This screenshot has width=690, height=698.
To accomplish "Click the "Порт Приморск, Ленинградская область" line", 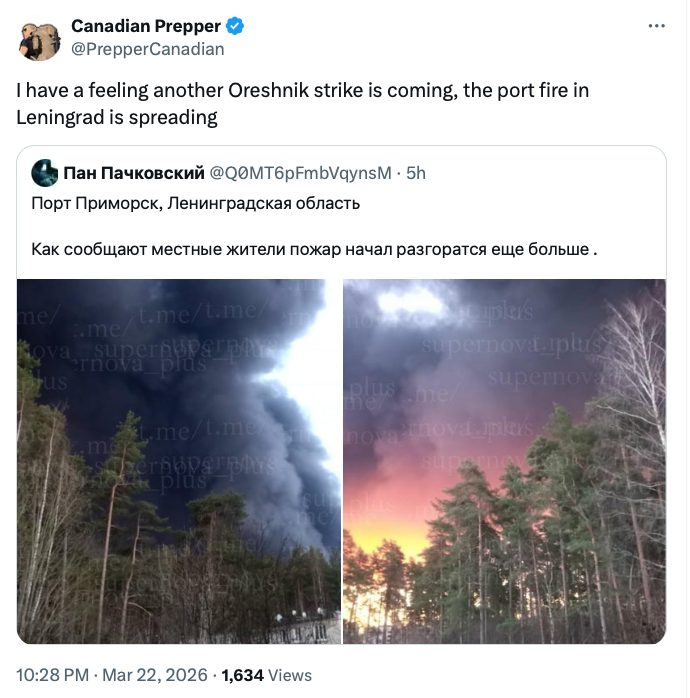I will (196, 203).
